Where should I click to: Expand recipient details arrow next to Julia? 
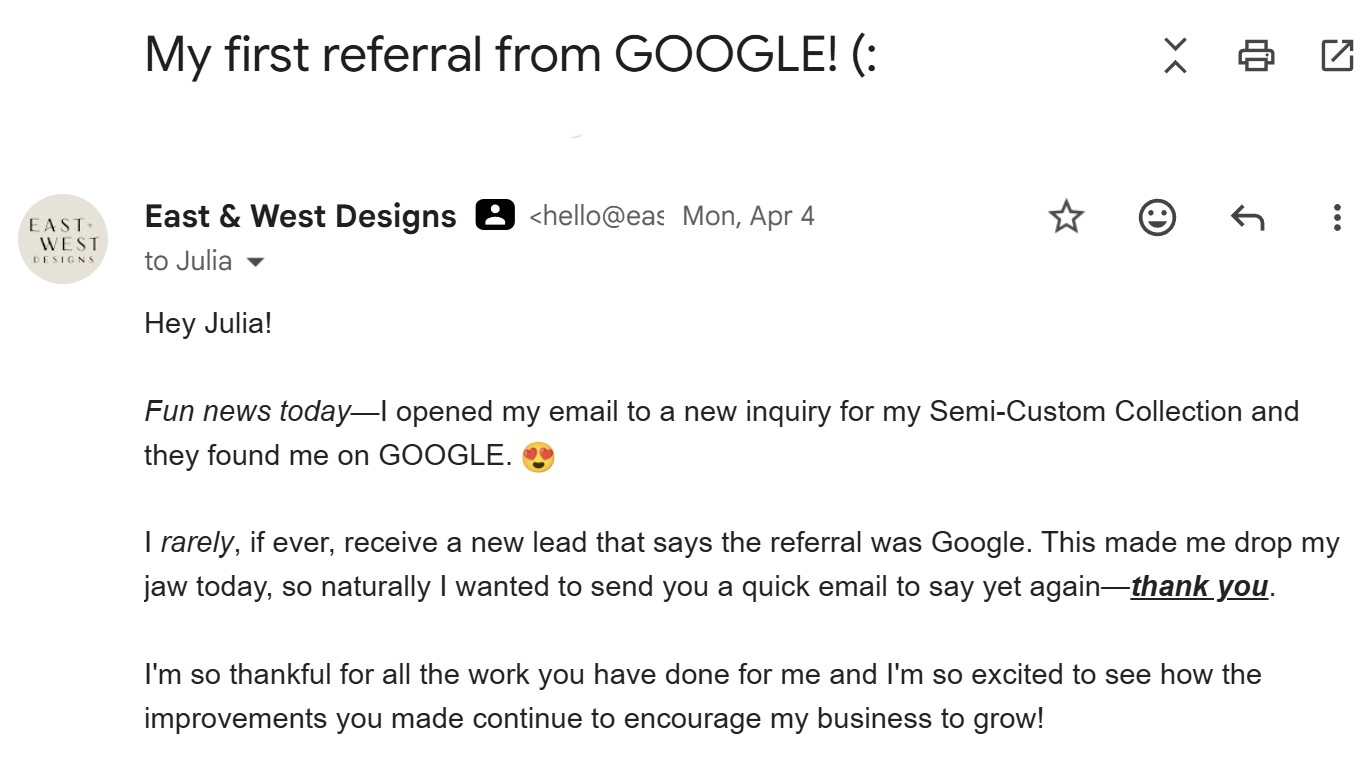[256, 263]
